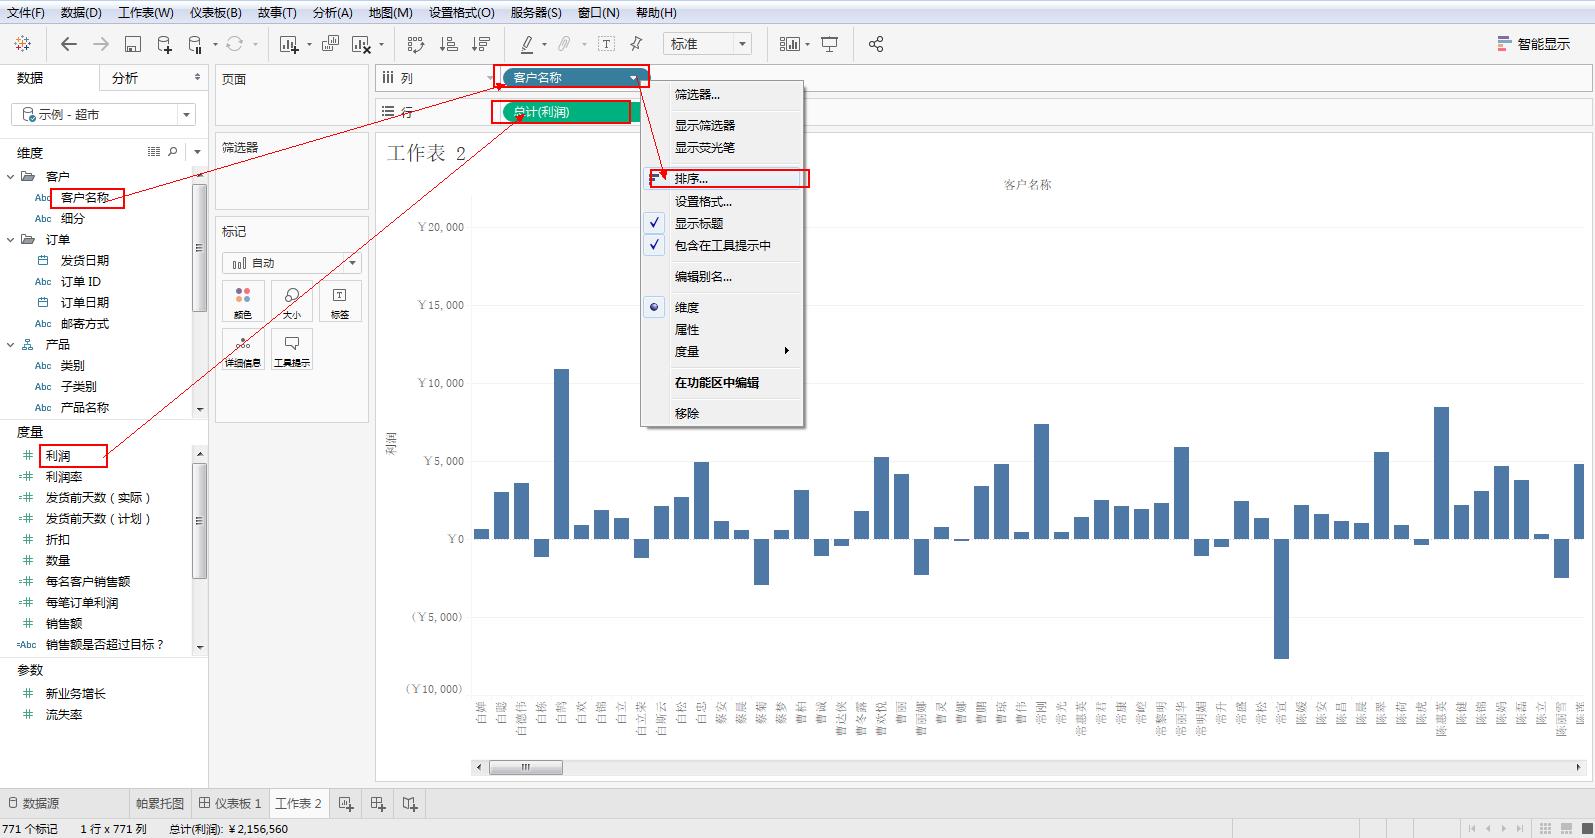Open the 工作表(W) menu
Viewport: 1595px width, 838px height.
tap(146, 13)
